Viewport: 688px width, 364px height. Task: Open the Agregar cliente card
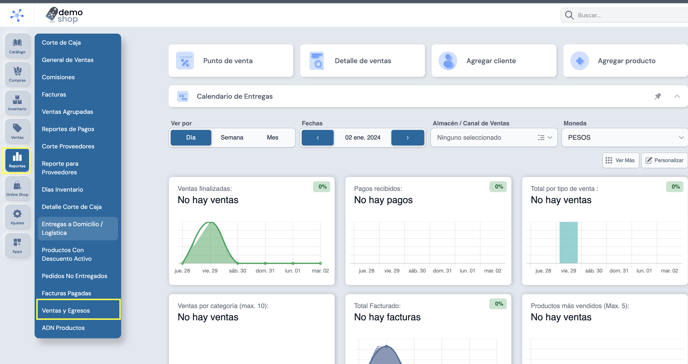494,61
